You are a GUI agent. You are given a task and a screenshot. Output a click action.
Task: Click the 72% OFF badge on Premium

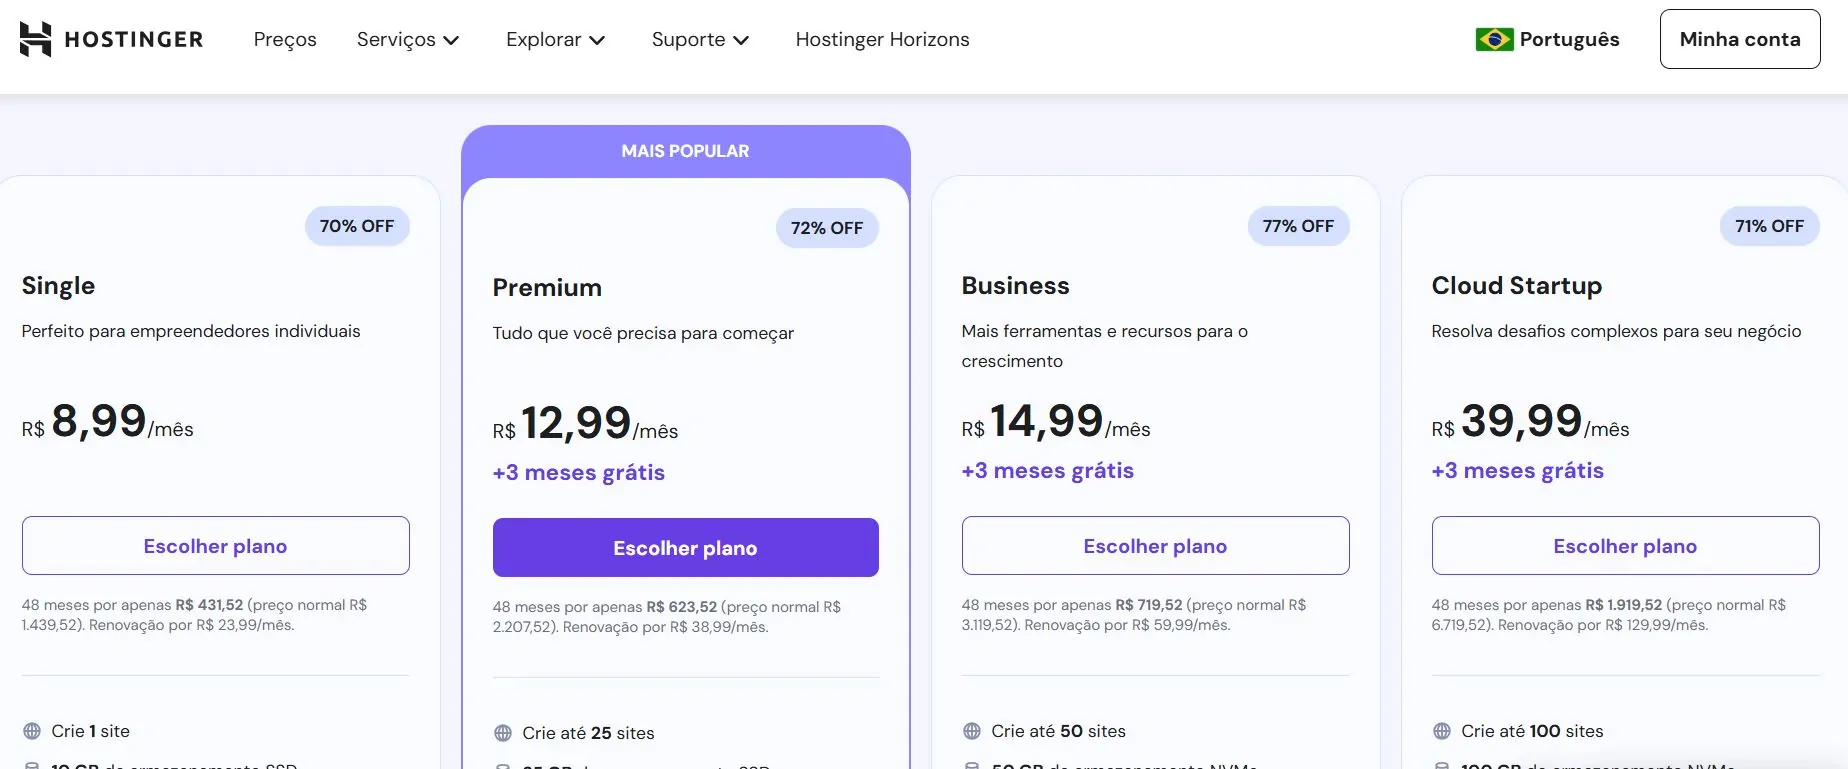827,227
